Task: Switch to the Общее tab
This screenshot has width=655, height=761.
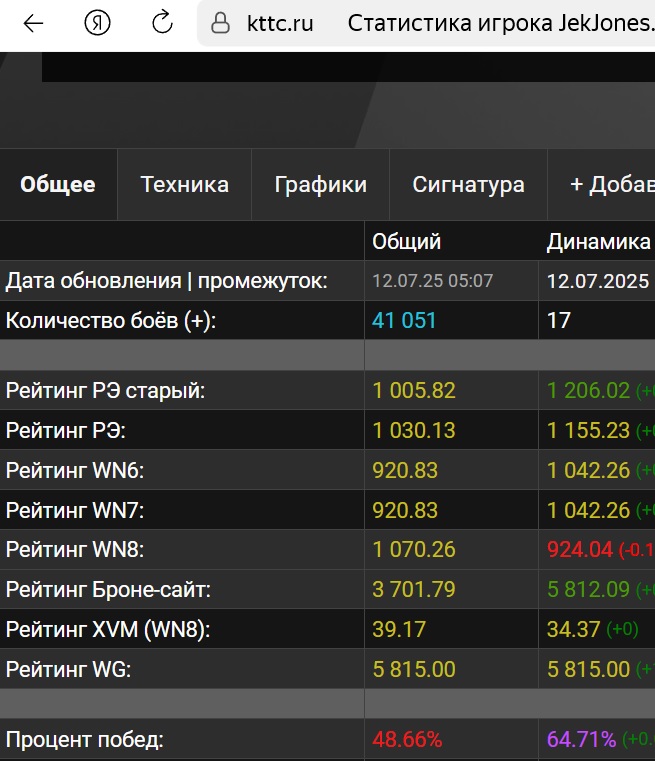Action: pos(58,185)
